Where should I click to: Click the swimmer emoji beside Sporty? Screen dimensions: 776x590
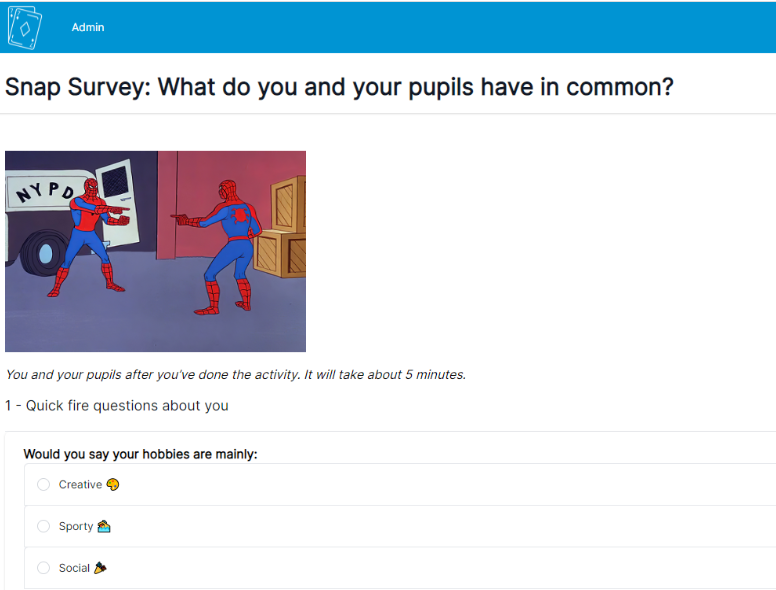[x=104, y=526]
